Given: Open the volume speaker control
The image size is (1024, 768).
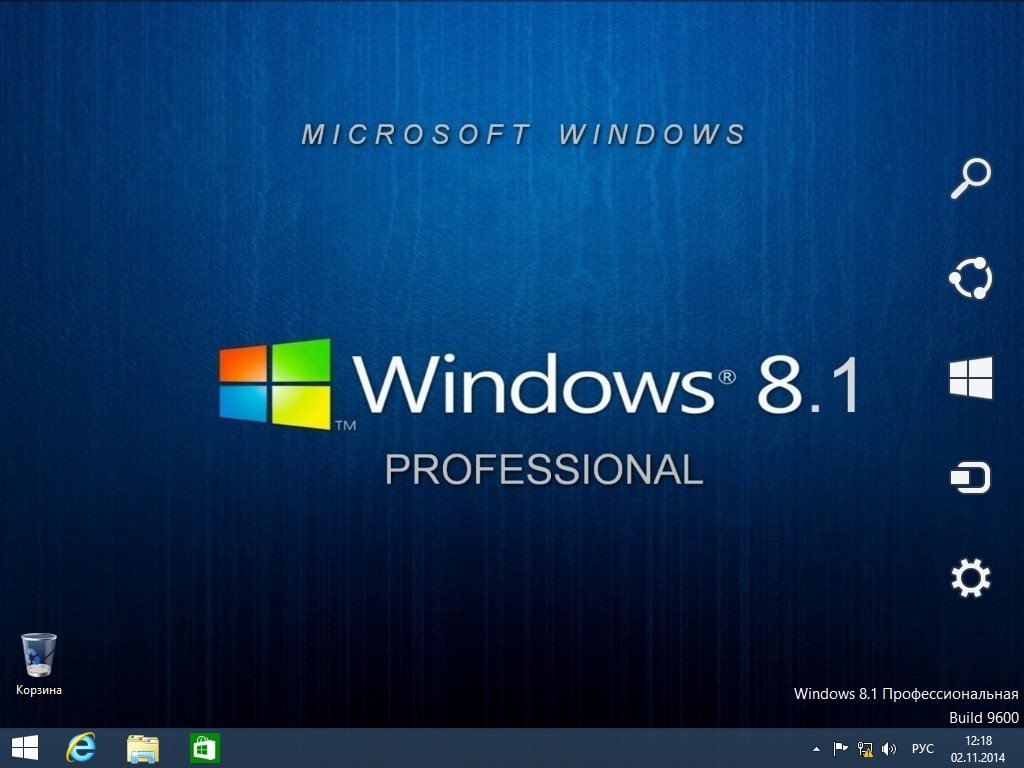Looking at the screenshot, I should point(889,748).
